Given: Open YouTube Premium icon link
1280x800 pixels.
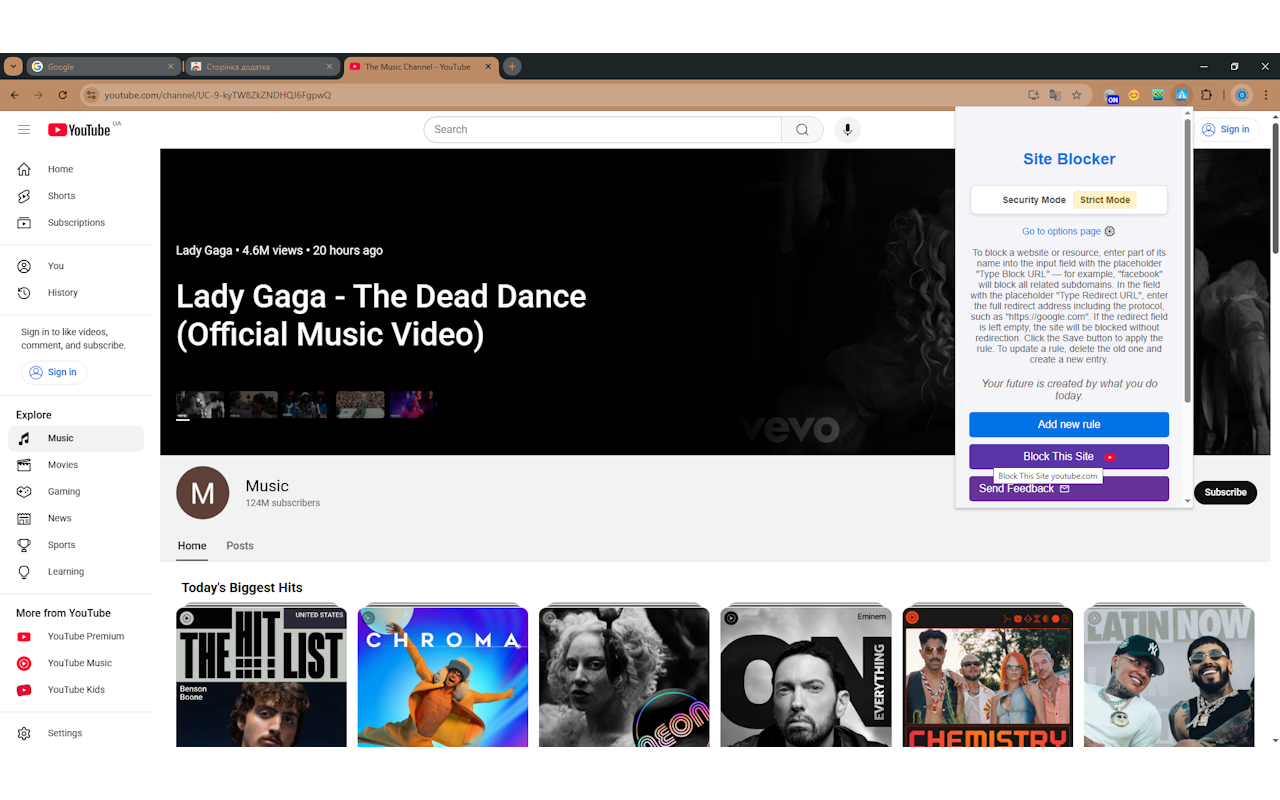Looking at the screenshot, I should click(x=25, y=636).
